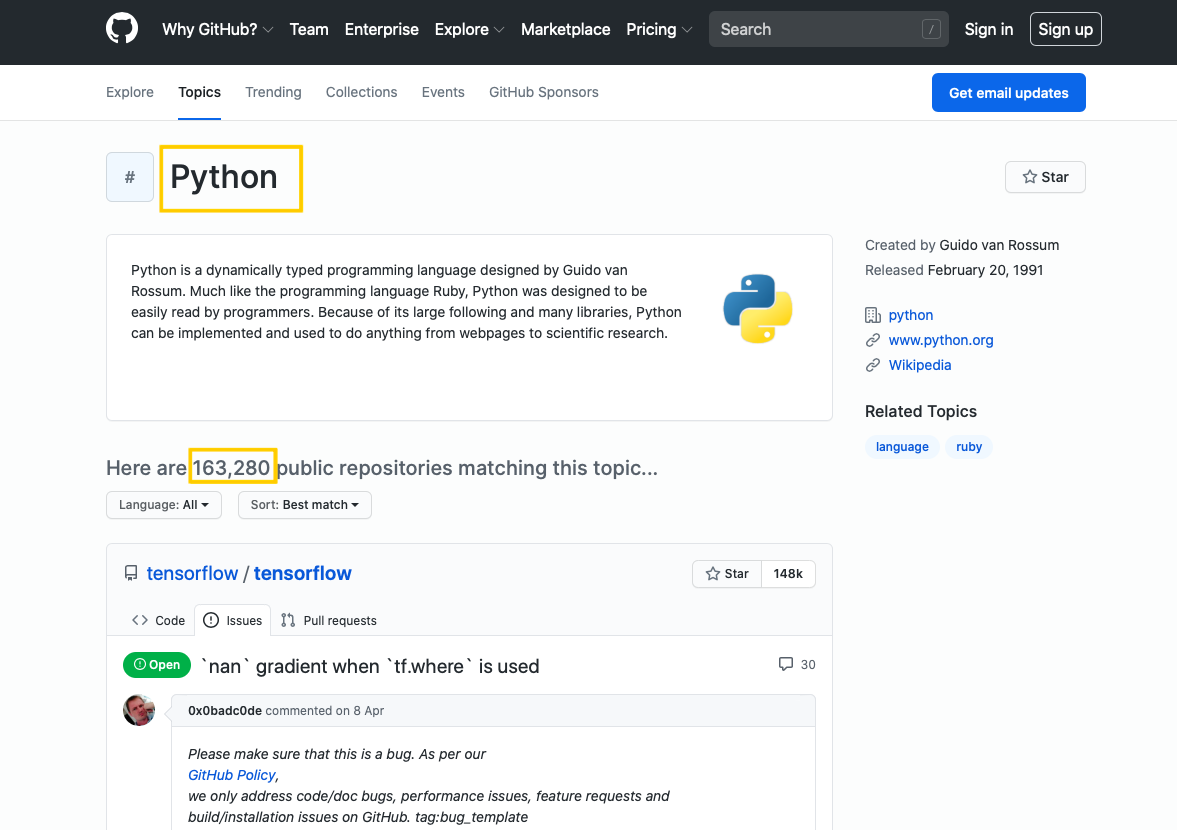Open the Sort: Best match dropdown
The height and width of the screenshot is (830, 1177).
(304, 505)
